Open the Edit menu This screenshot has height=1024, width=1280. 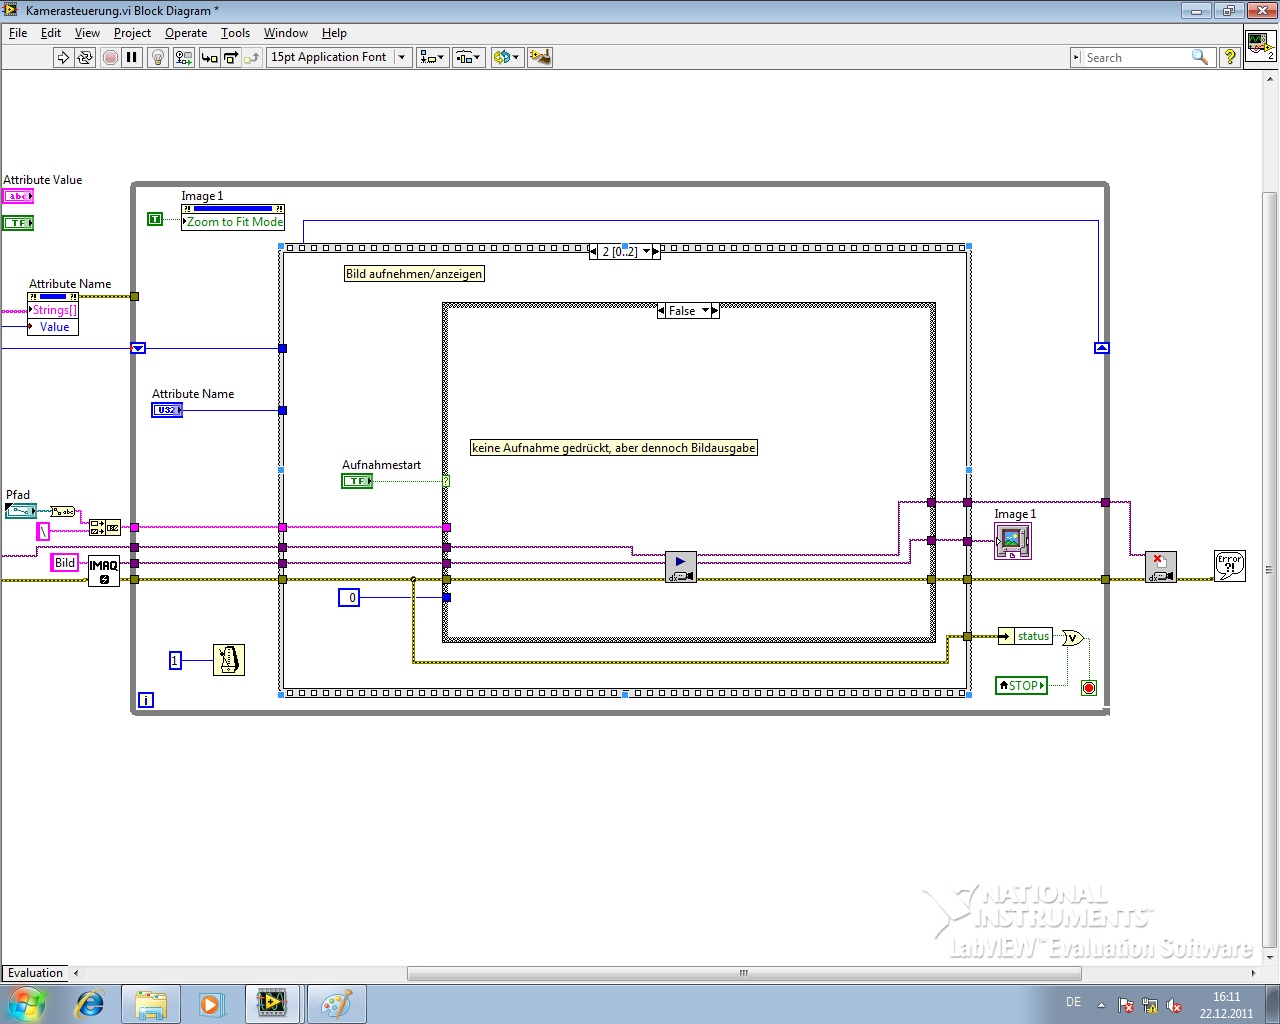pyautogui.click(x=51, y=33)
